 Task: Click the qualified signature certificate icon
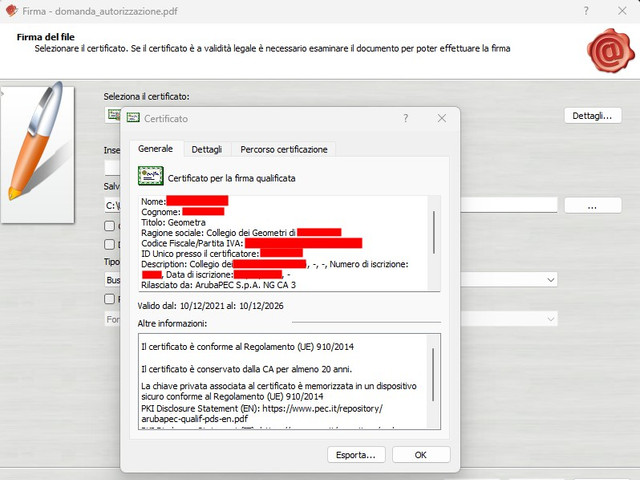point(151,176)
